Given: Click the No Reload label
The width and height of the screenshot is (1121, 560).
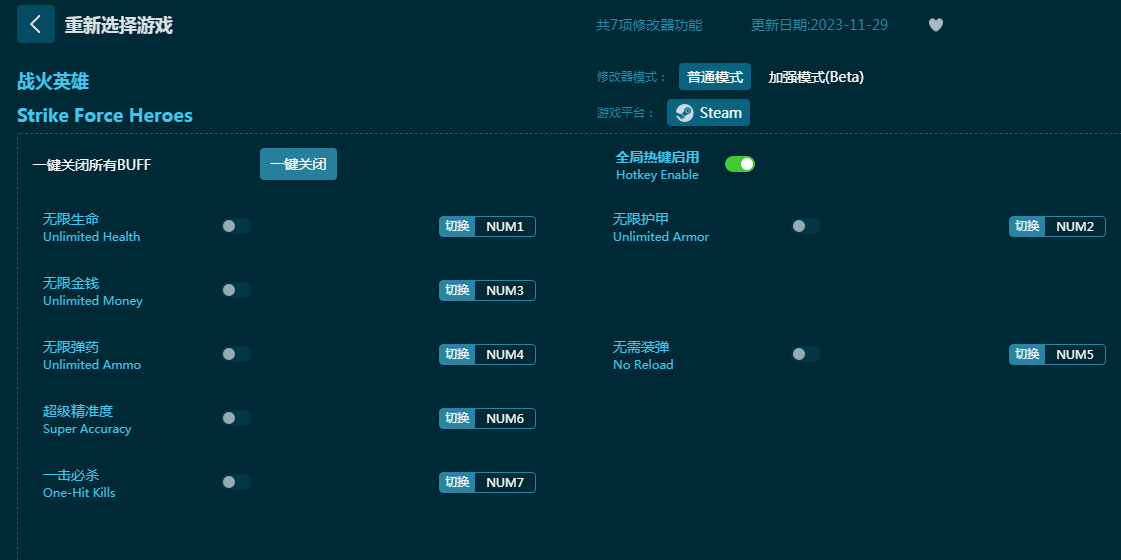Looking at the screenshot, I should [643, 365].
